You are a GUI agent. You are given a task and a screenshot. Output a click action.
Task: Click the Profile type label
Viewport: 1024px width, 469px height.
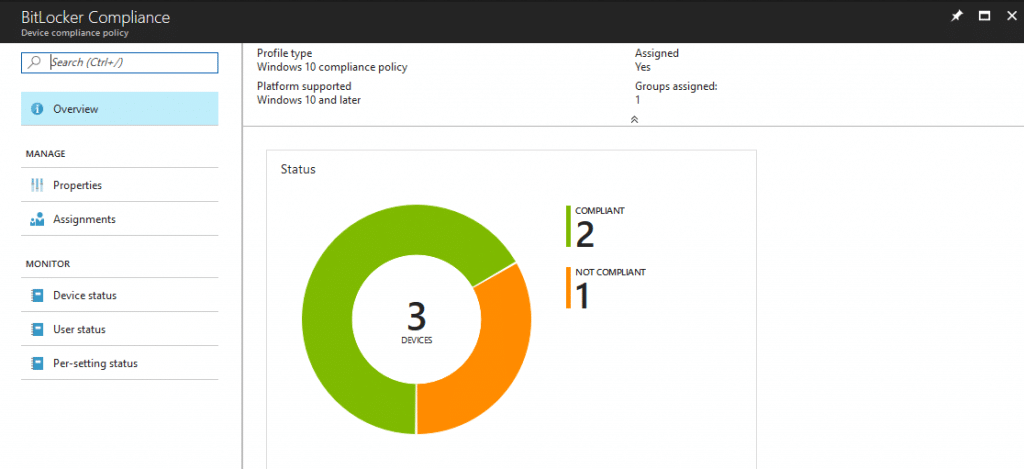click(284, 53)
